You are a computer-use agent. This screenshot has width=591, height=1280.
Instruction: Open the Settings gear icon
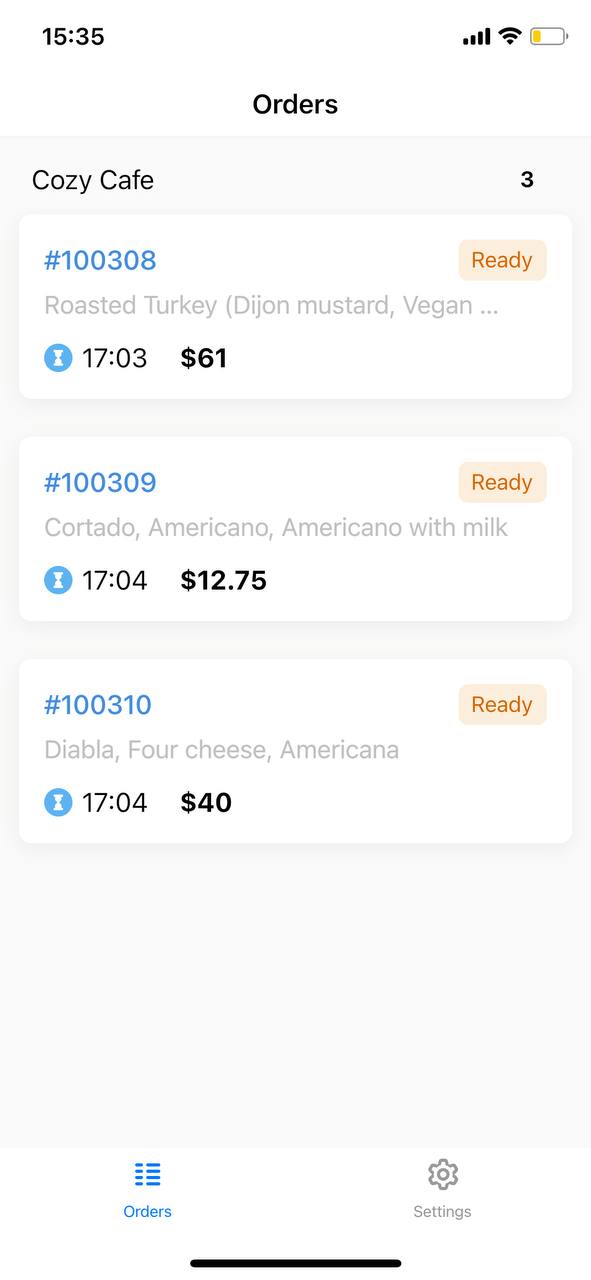(x=442, y=1174)
